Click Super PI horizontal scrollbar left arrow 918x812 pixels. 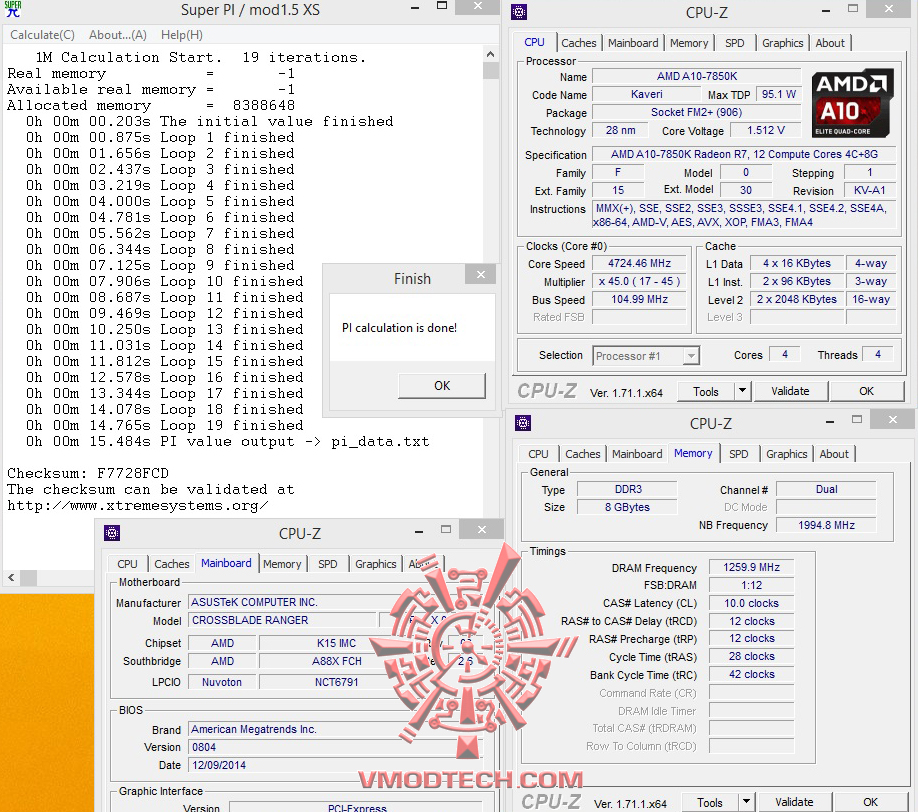[x=11, y=578]
